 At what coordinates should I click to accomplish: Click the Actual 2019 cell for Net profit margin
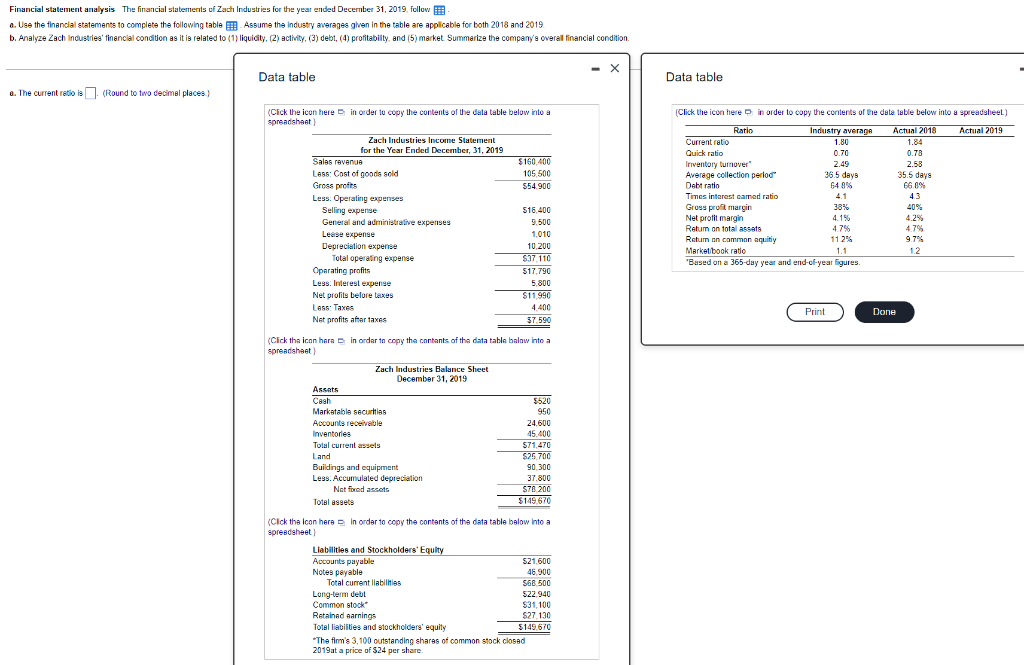tap(980, 217)
